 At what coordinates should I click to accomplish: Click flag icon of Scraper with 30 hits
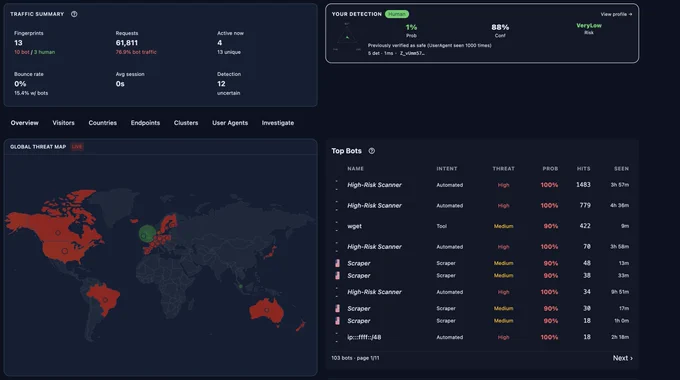tap(337, 308)
